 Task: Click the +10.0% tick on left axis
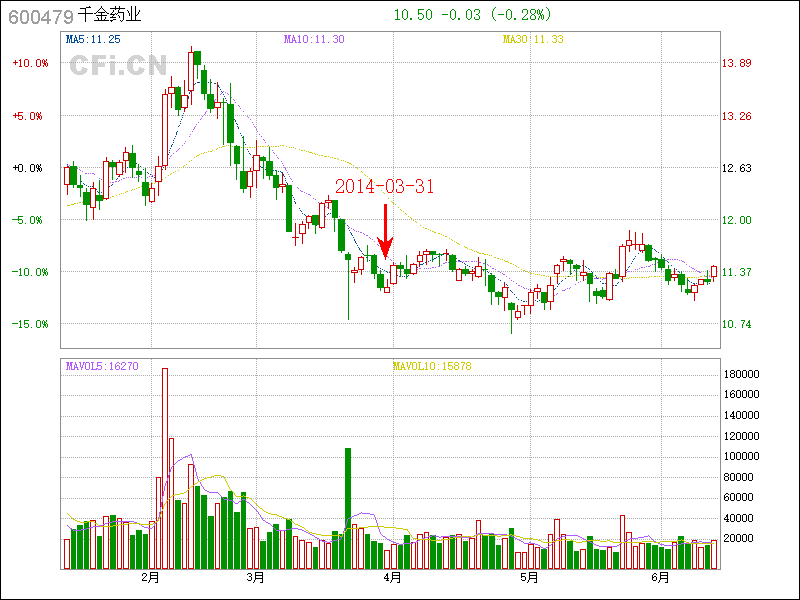tap(30, 63)
